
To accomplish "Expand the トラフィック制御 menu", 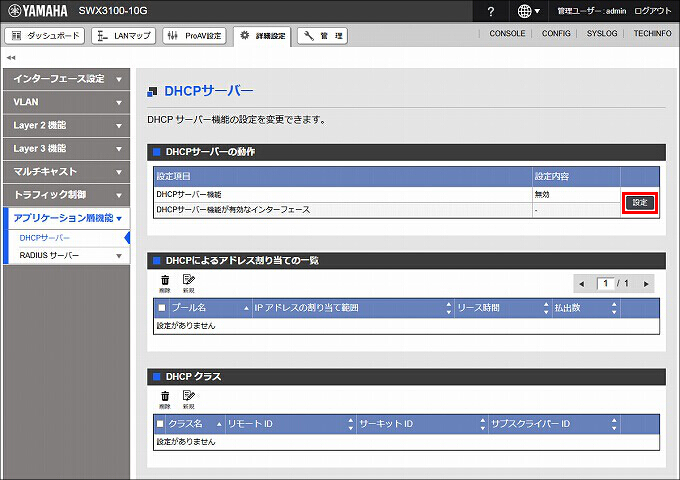I will point(66,195).
